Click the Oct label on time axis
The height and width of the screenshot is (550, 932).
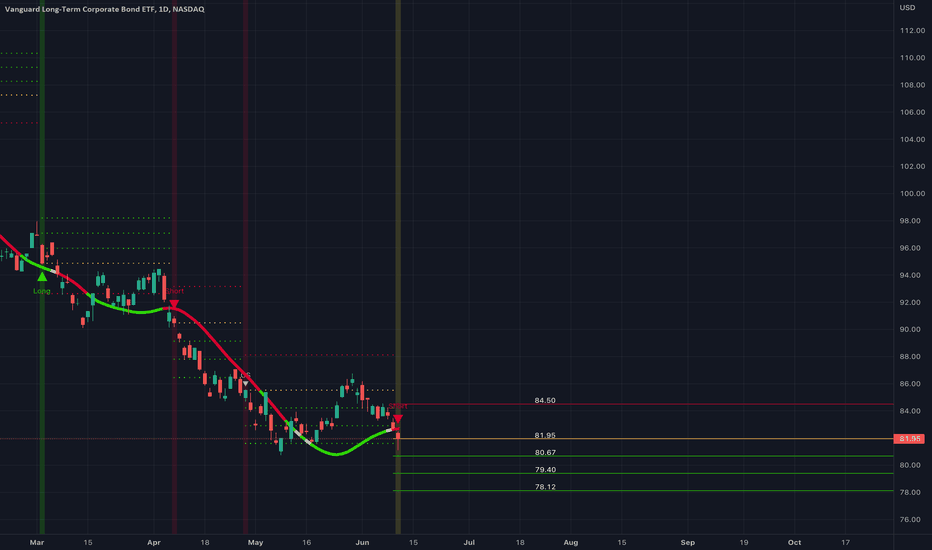pos(794,542)
